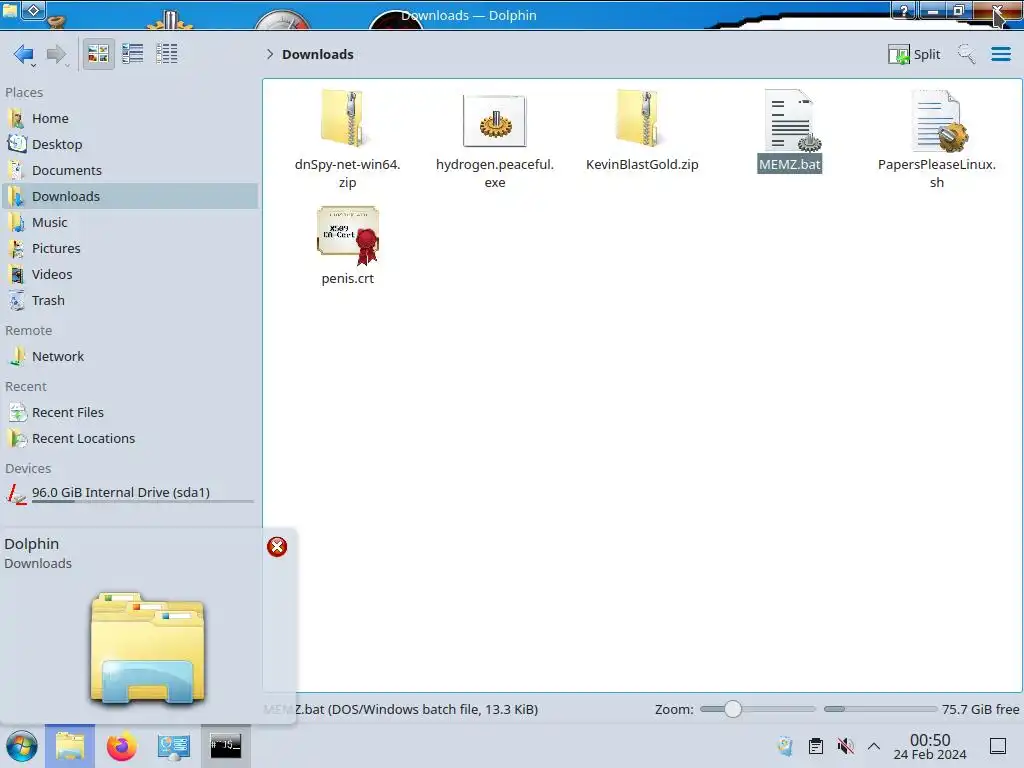Launch Firefox from the taskbar
This screenshot has height=768, width=1024.
pyautogui.click(x=121, y=746)
